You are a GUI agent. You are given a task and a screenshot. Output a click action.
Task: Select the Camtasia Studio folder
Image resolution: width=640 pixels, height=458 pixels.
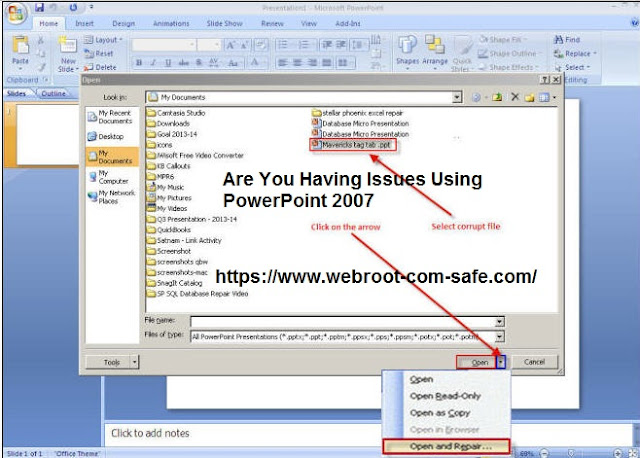(176, 113)
